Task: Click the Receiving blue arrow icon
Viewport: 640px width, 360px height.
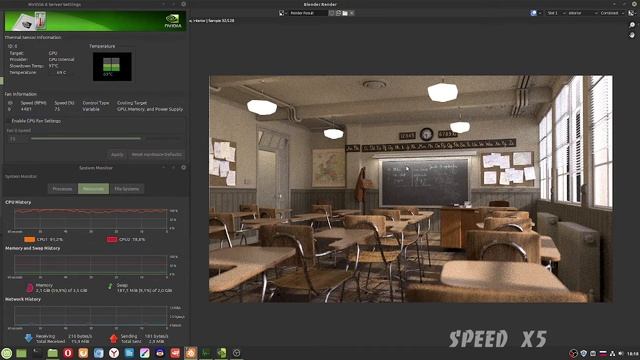Action: point(28,338)
